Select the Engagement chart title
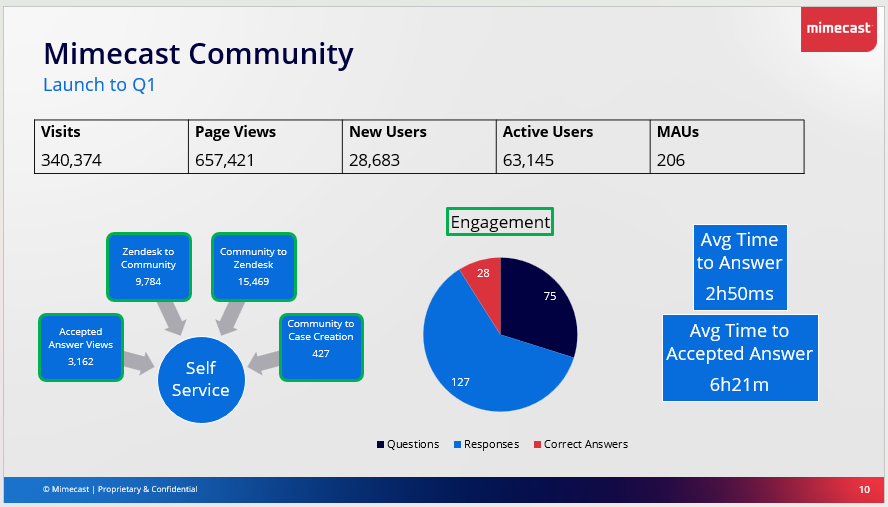Screen dimensions: 888x507 point(500,221)
